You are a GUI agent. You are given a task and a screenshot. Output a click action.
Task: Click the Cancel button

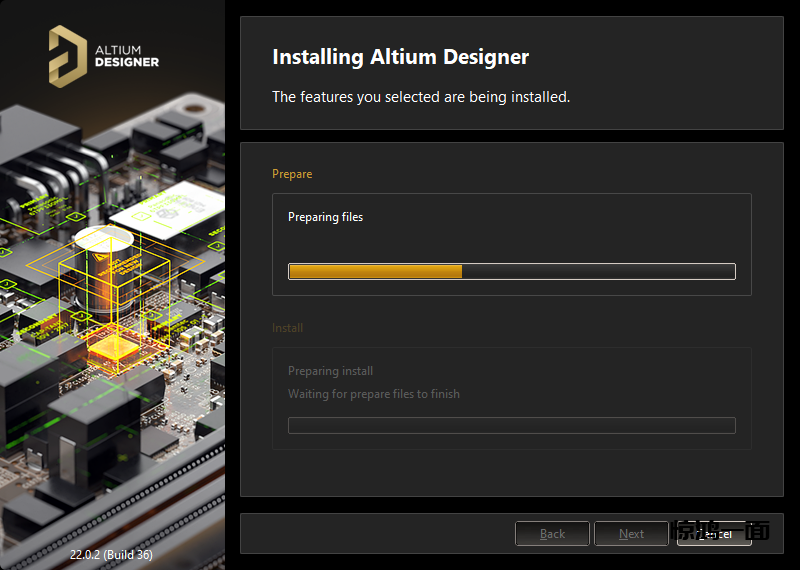pyautogui.click(x=713, y=534)
